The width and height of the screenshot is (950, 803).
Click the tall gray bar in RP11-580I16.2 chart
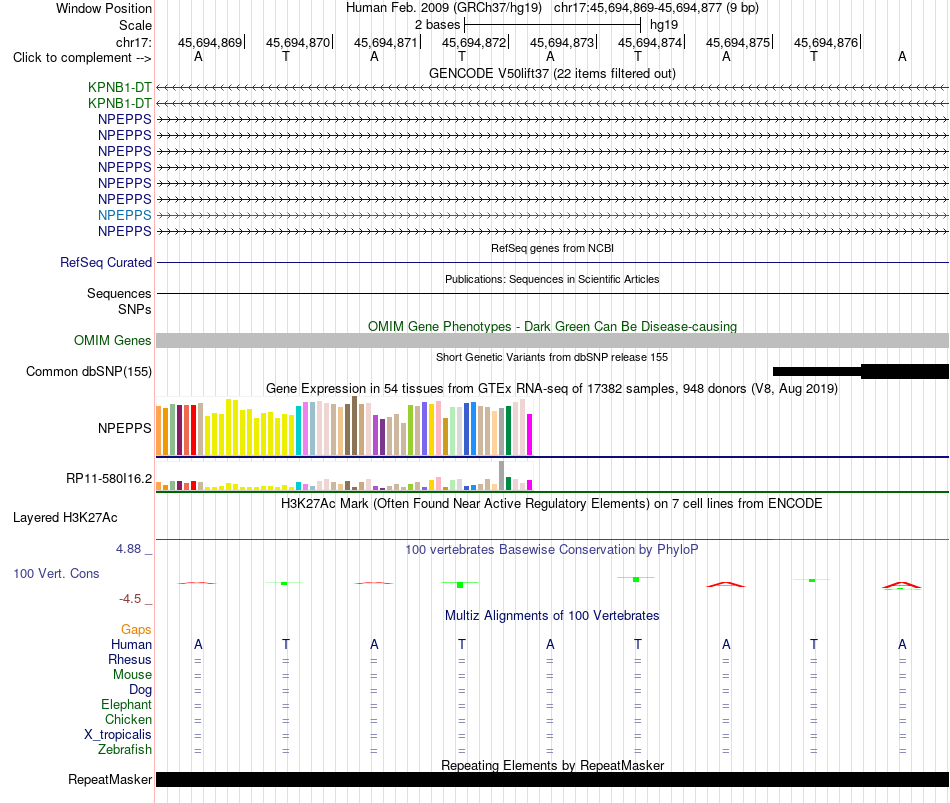tap(502, 476)
